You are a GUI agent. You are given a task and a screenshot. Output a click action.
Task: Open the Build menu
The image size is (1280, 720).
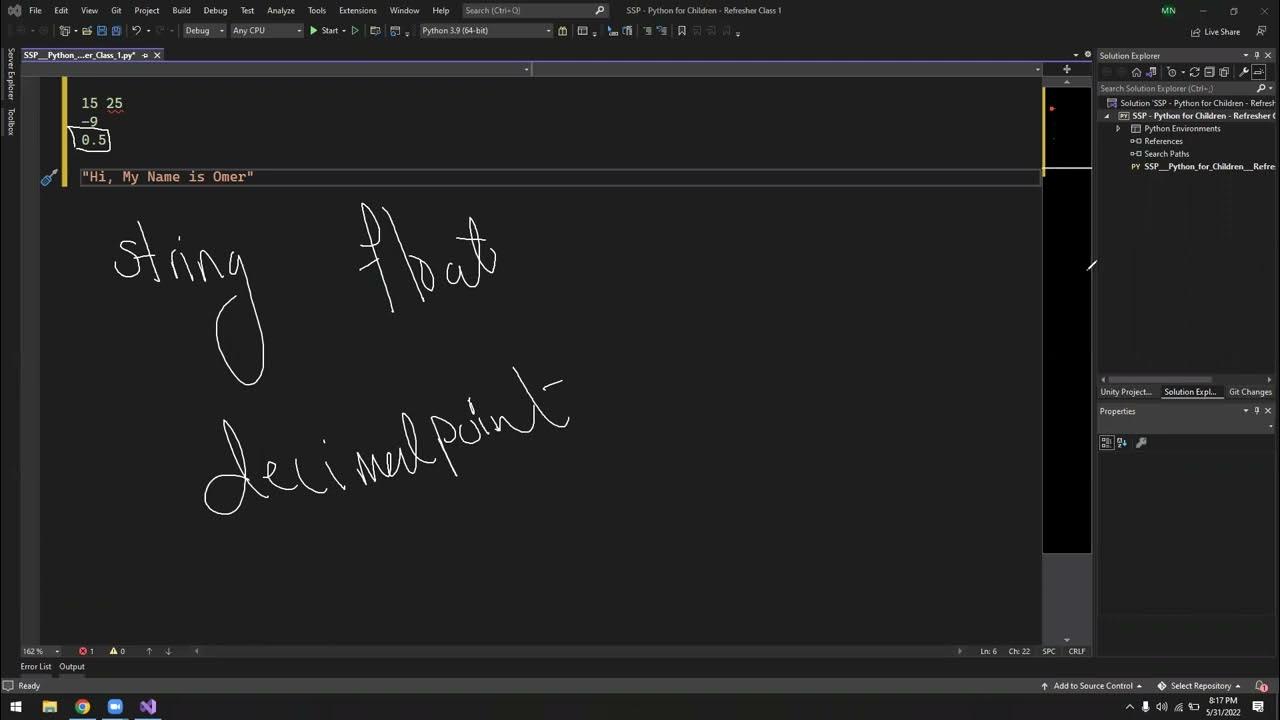coord(181,10)
